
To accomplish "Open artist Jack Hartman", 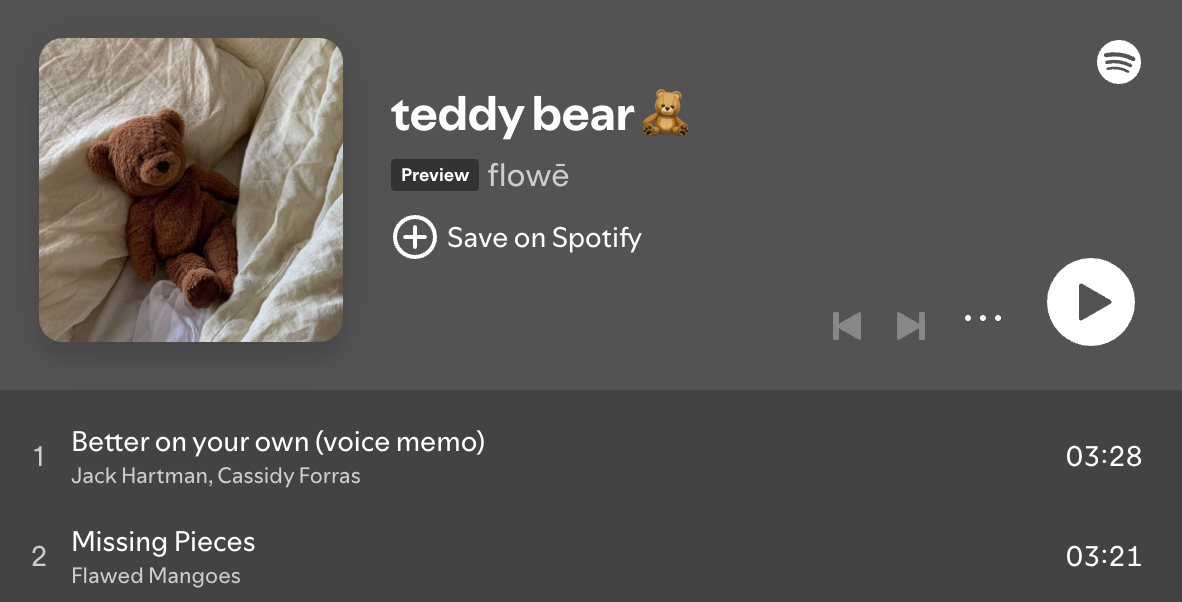I will click(139, 476).
